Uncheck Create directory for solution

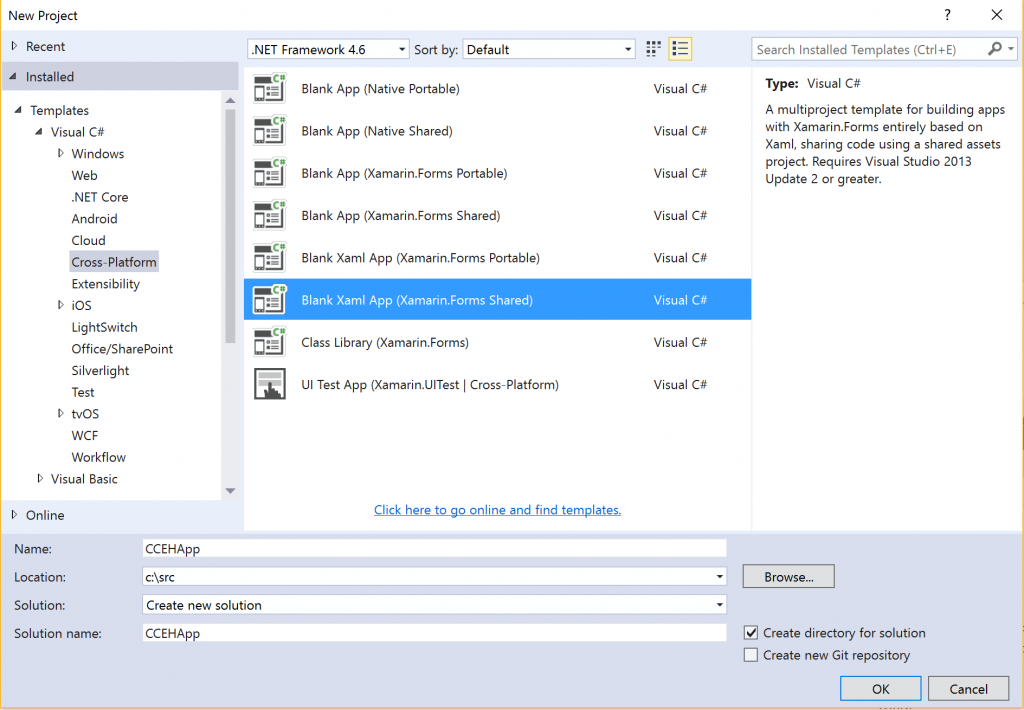(x=751, y=632)
